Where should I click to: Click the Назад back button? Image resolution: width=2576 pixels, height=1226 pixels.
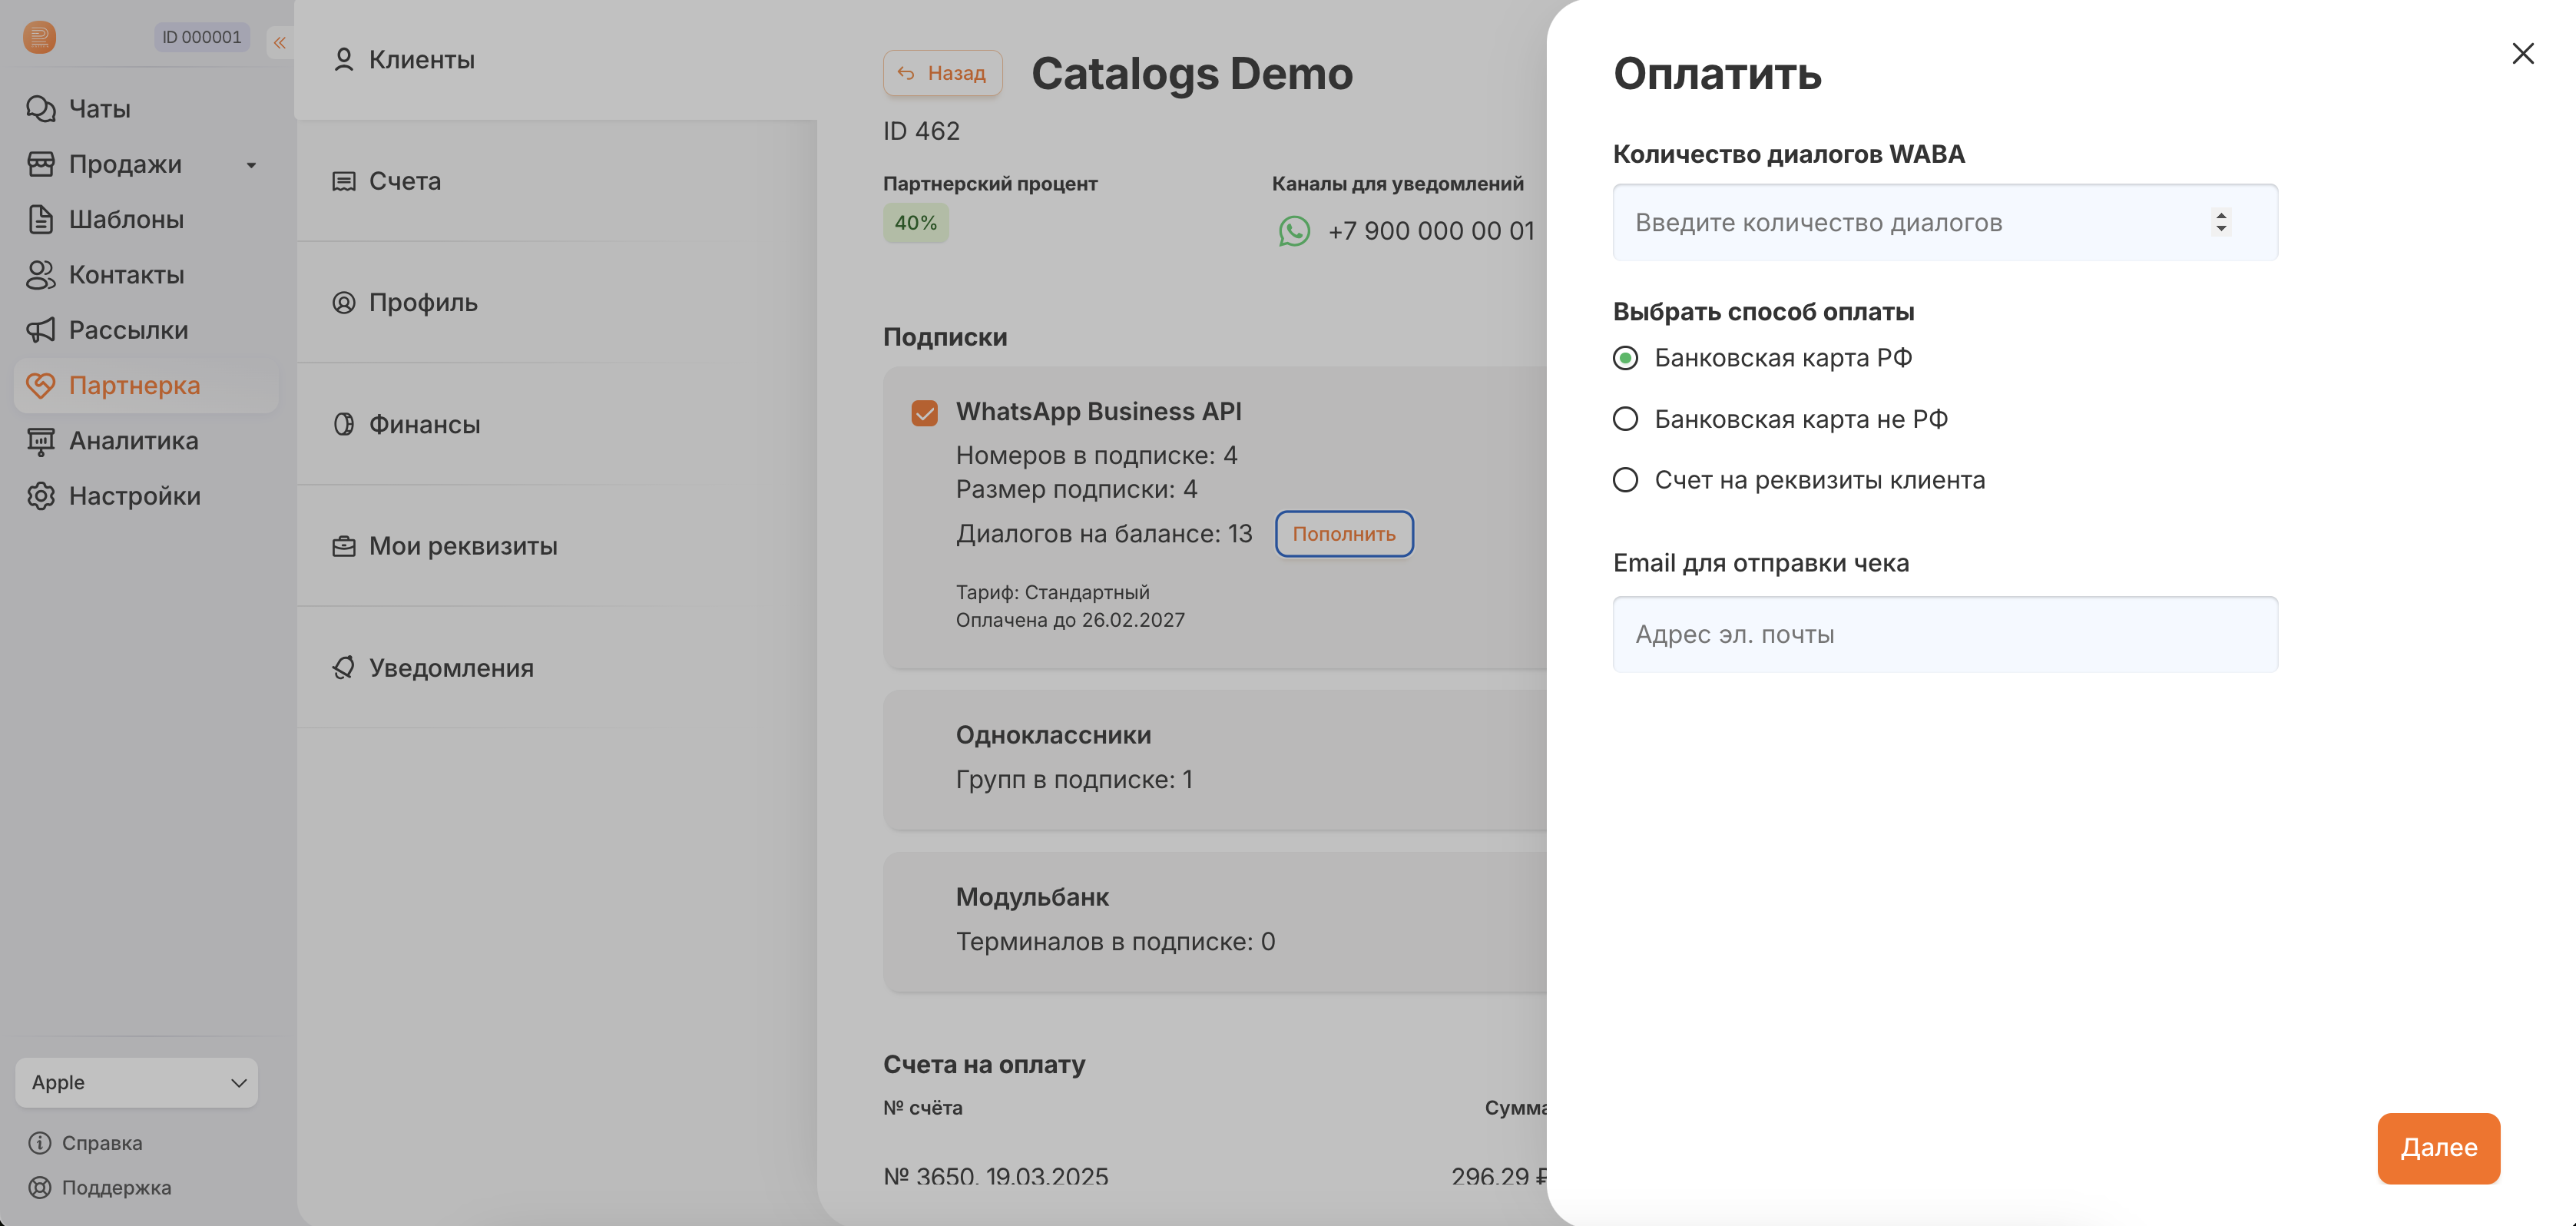(x=942, y=73)
